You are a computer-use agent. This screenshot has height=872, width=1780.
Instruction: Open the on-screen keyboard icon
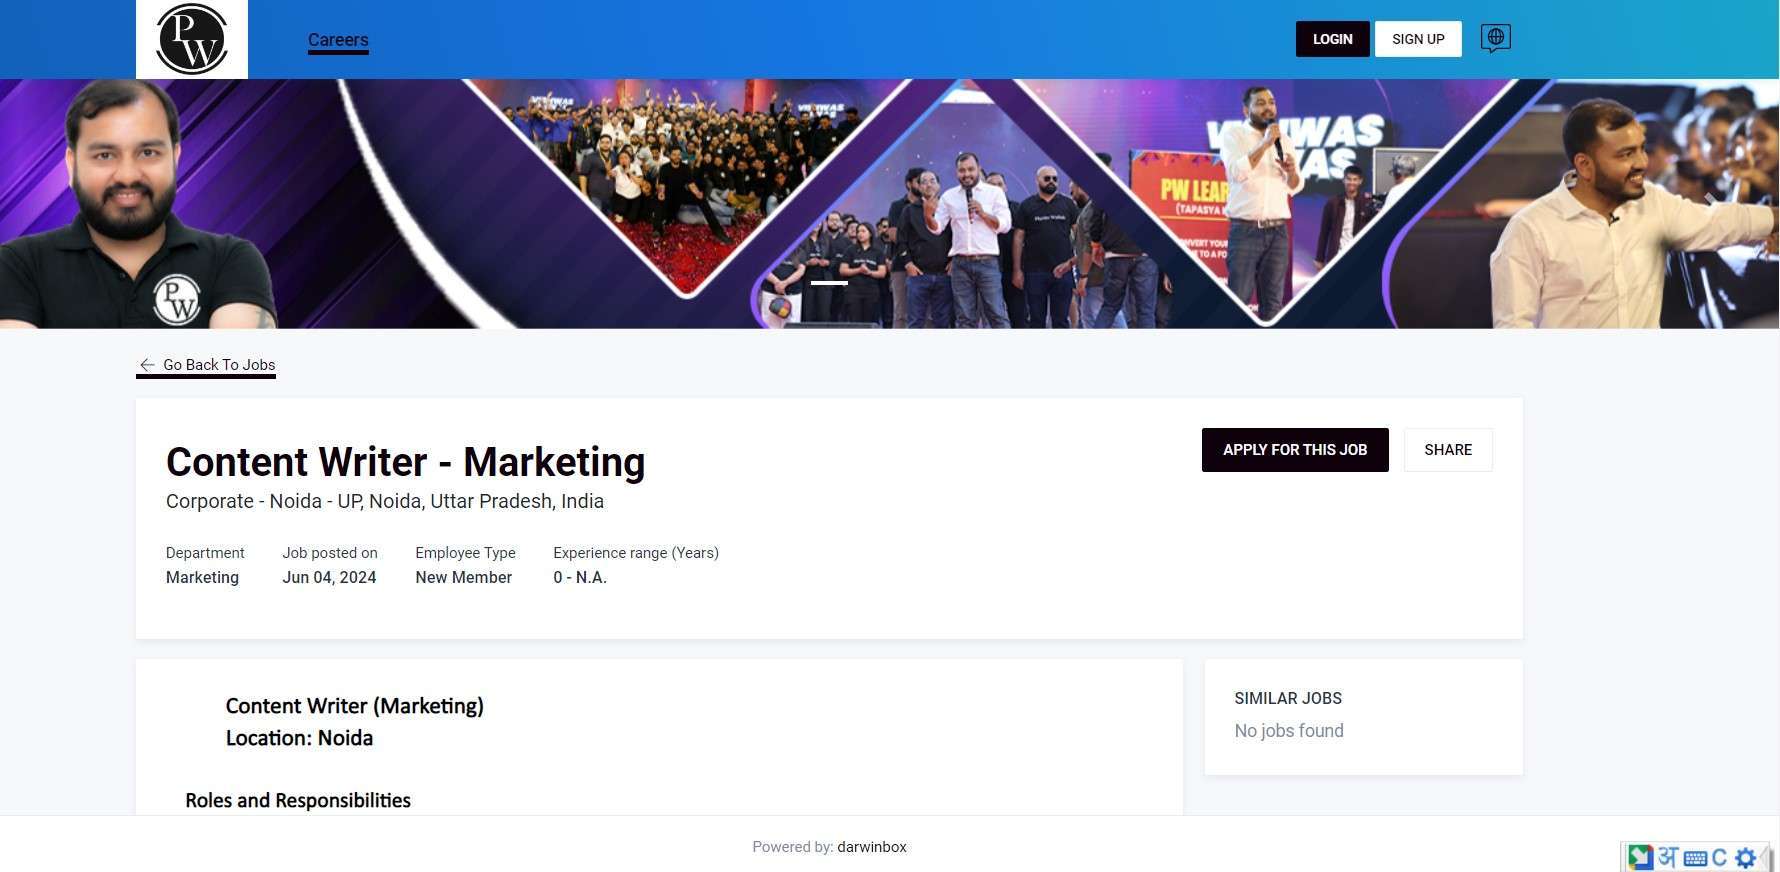click(x=1695, y=858)
